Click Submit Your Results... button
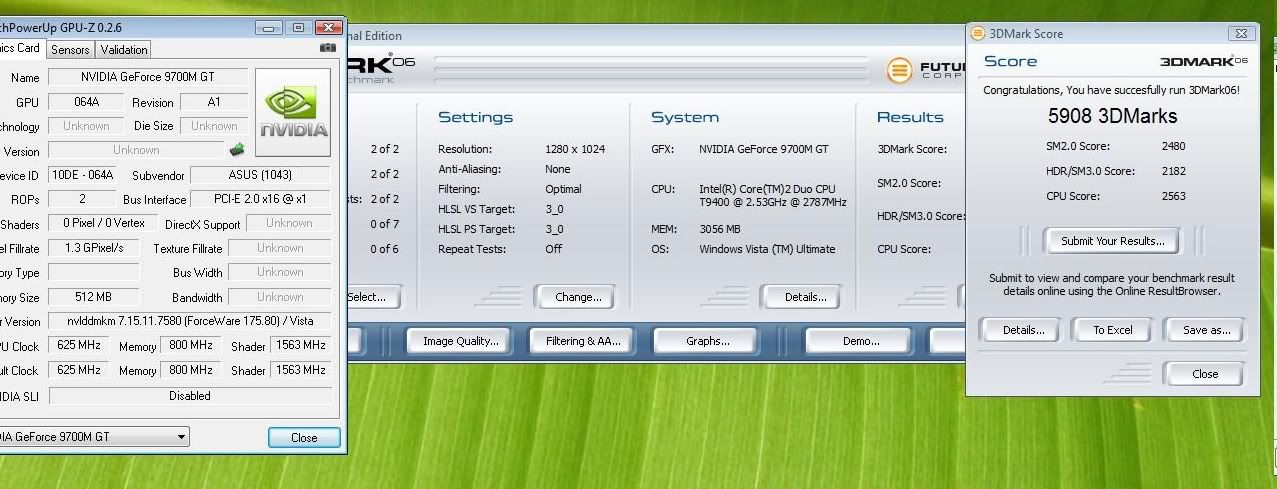This screenshot has height=489, width=1277. [x=1112, y=241]
